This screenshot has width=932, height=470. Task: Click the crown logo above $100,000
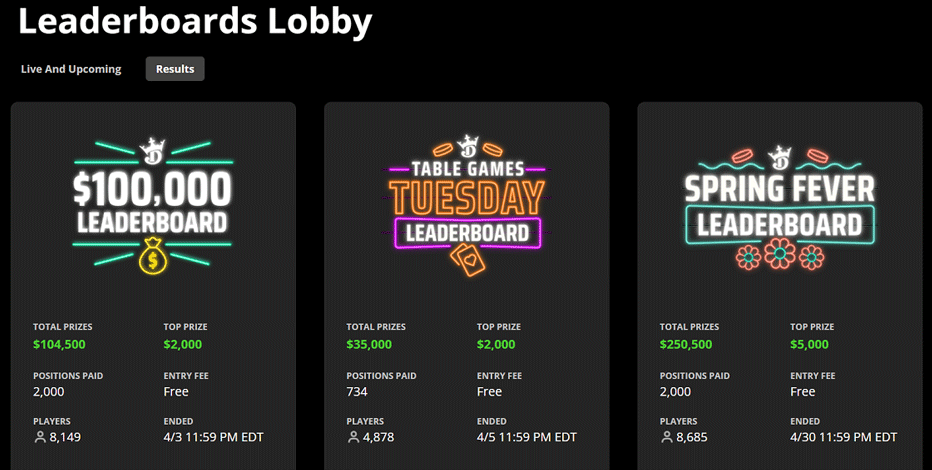152,152
